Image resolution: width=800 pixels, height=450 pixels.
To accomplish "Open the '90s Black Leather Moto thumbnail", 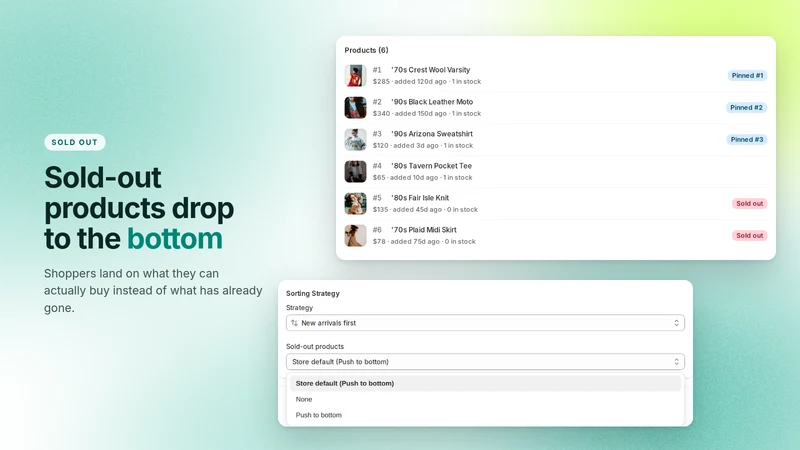I will point(355,108).
